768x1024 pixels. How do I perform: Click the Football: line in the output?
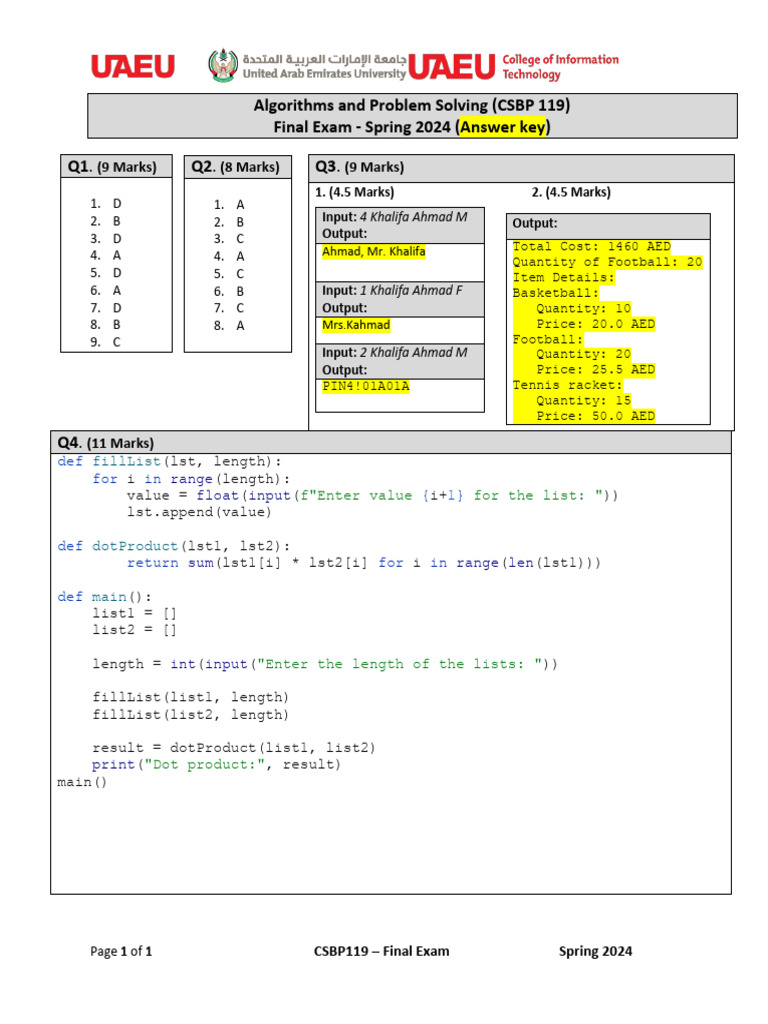tap(548, 340)
